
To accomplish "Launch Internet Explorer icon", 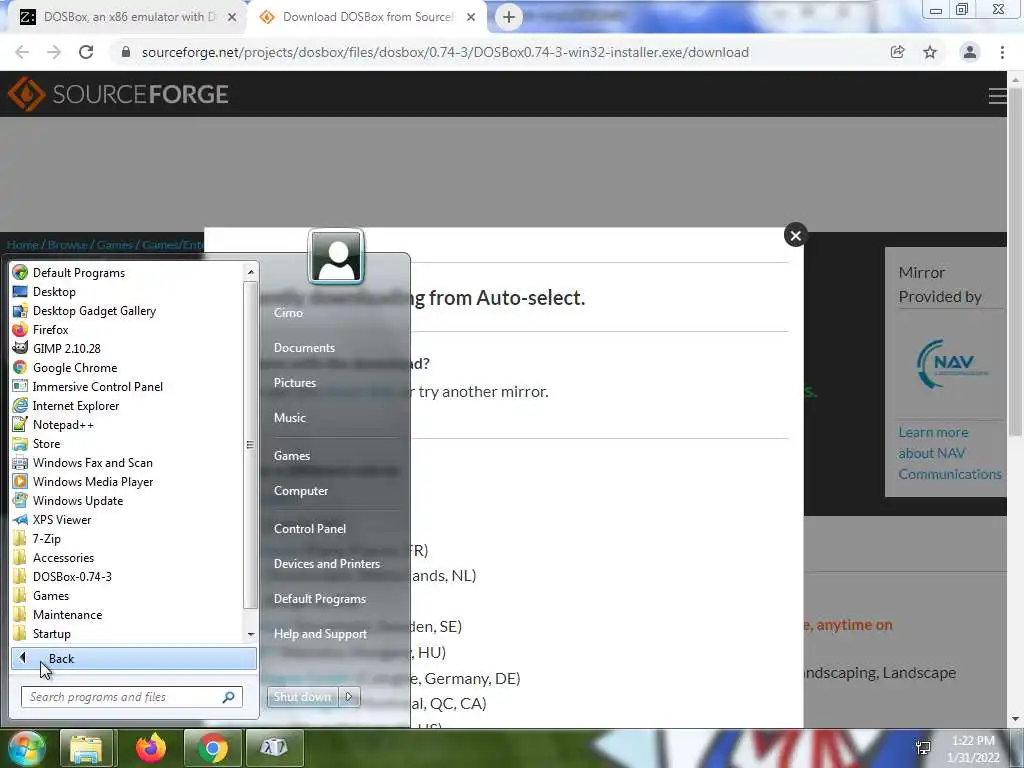I will (x=20, y=405).
